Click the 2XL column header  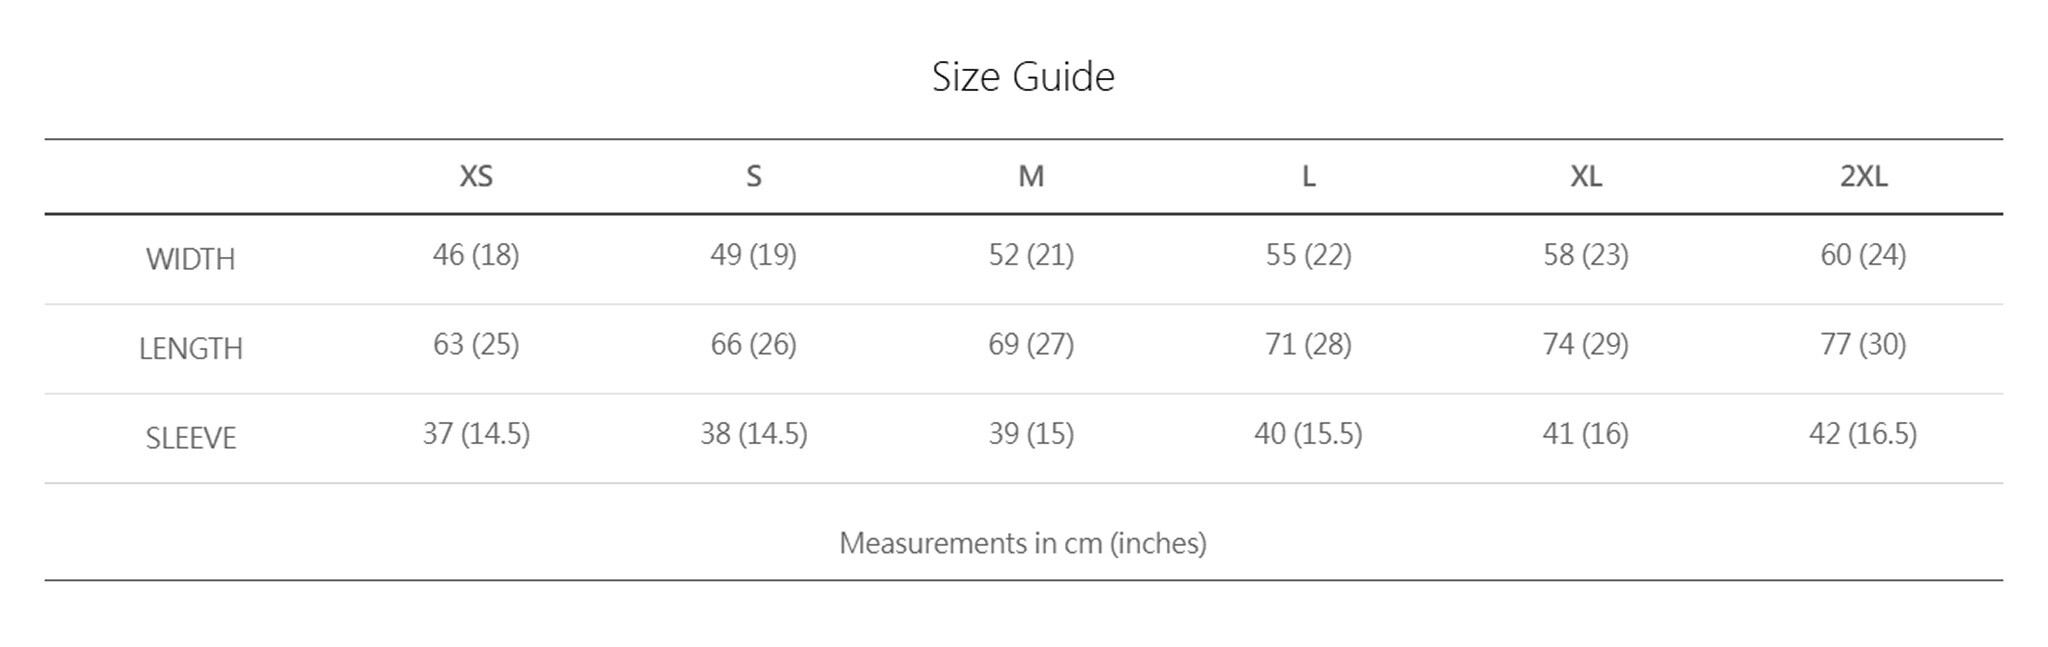point(1863,176)
